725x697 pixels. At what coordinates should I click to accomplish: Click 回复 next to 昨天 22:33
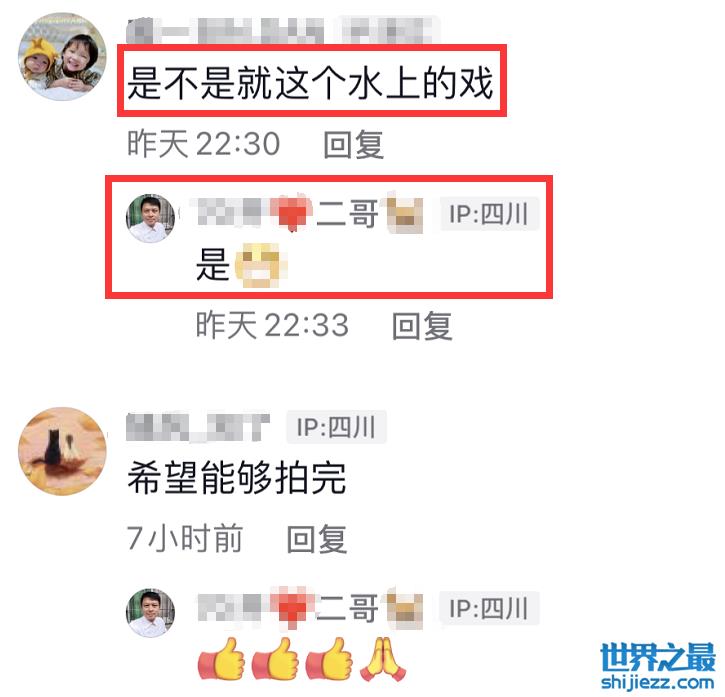[422, 326]
